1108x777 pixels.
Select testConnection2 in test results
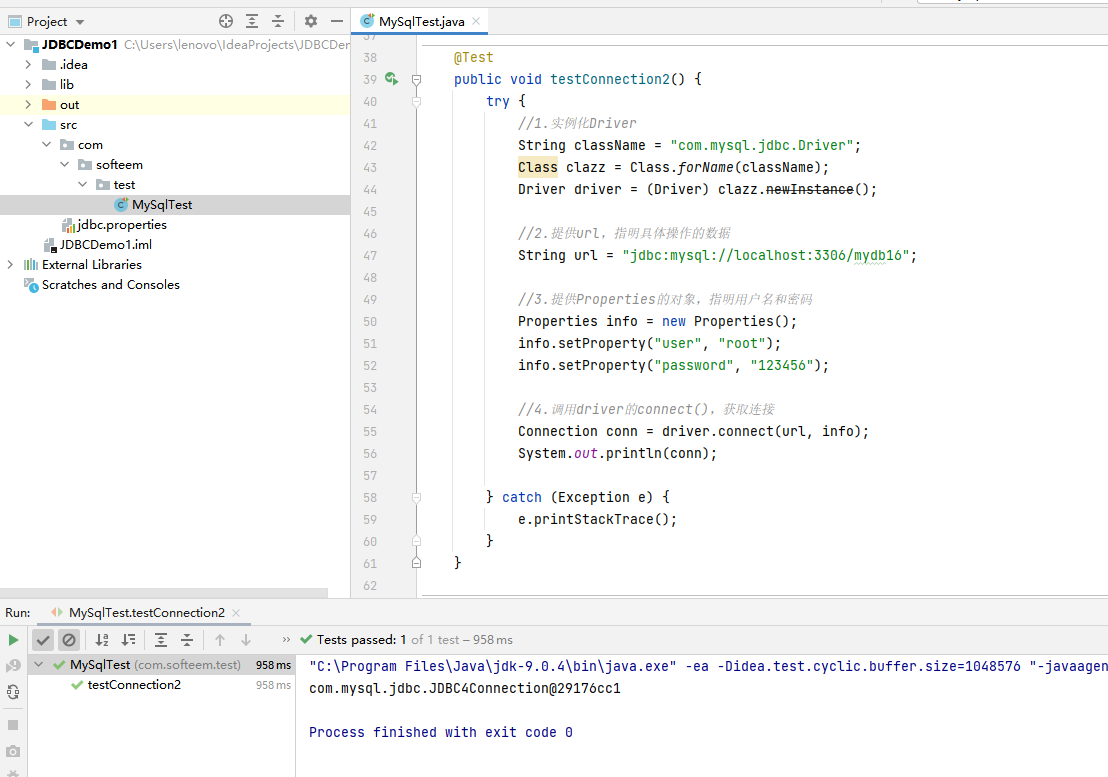tap(134, 685)
